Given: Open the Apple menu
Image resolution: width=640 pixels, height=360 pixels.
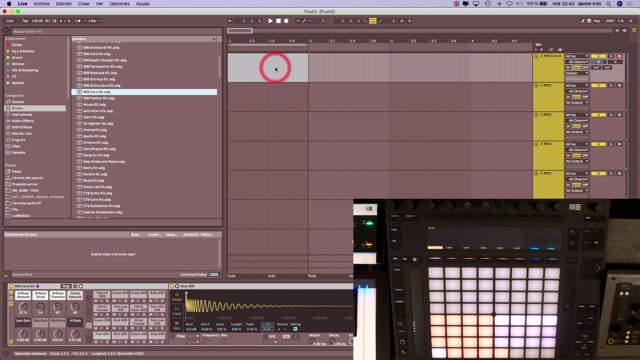Looking at the screenshot, I should [x=9, y=4].
